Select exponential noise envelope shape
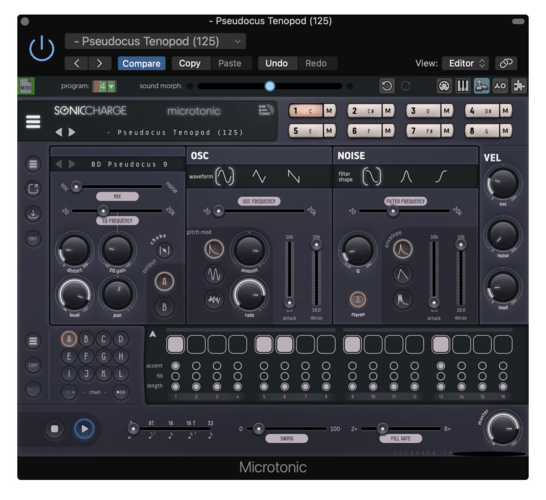This screenshot has height=500, width=546. click(x=403, y=249)
